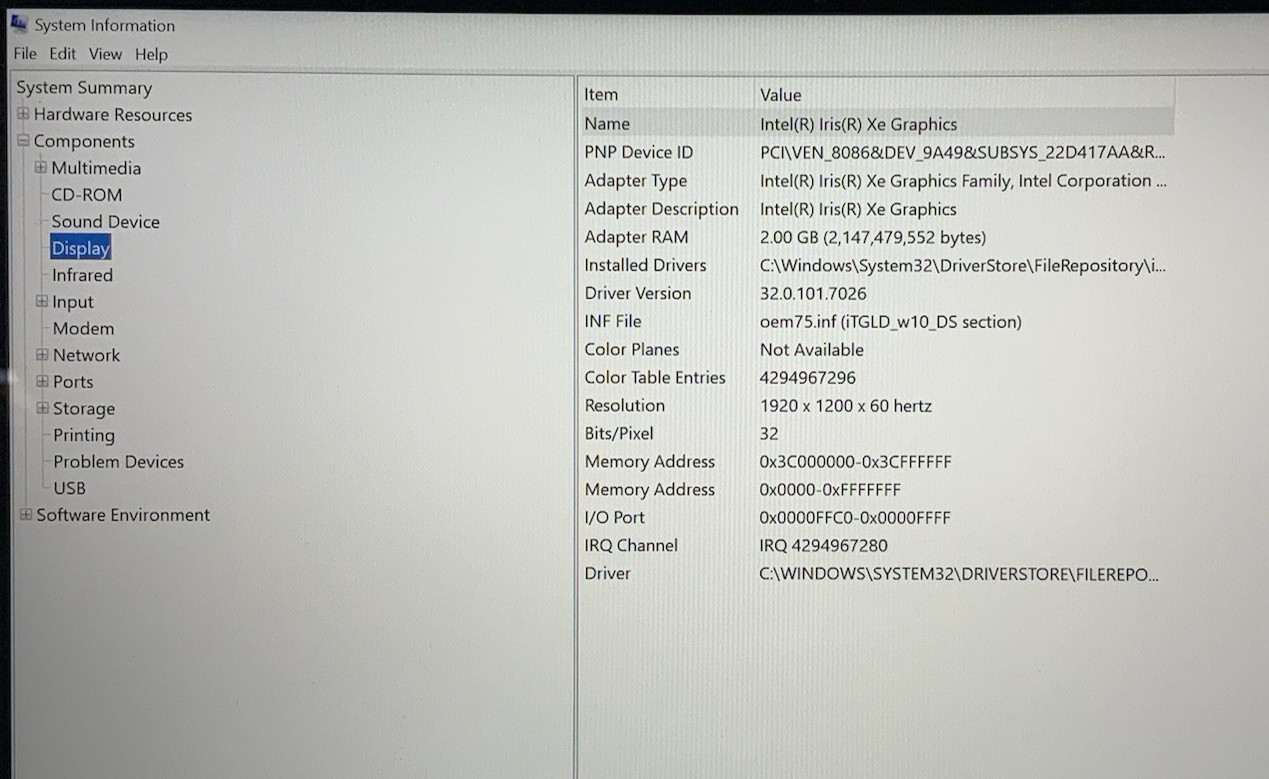Select the Network tree item
The image size is (1269, 779).
pos(86,355)
